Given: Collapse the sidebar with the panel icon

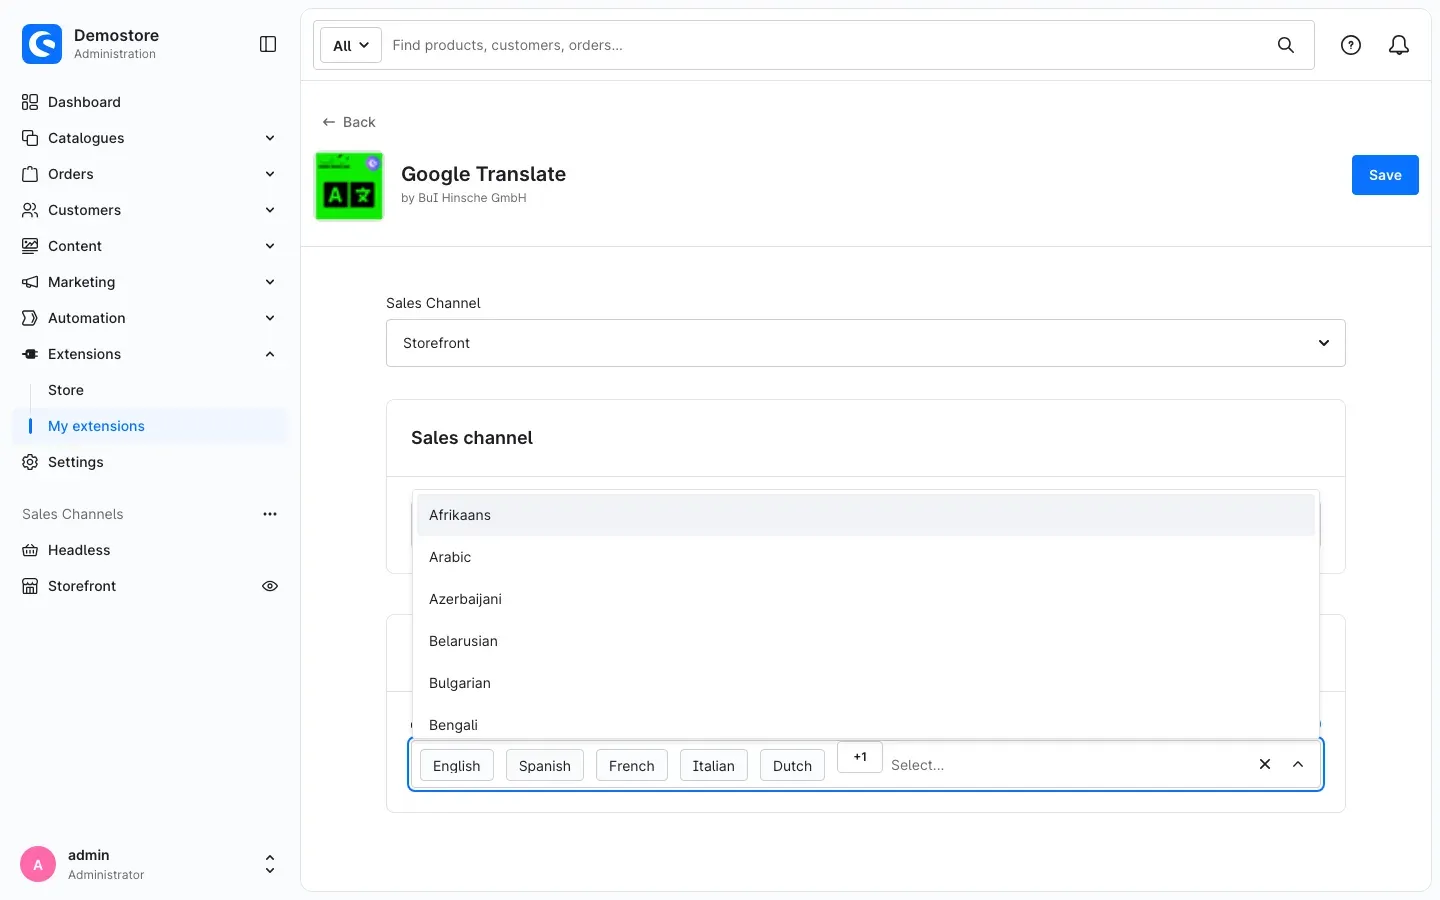Looking at the screenshot, I should [x=268, y=44].
